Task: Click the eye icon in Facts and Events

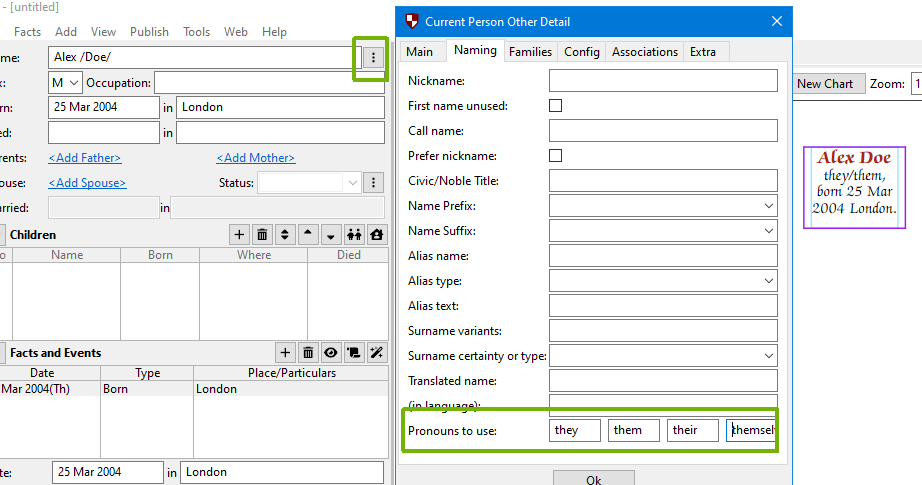Action: pos(331,353)
